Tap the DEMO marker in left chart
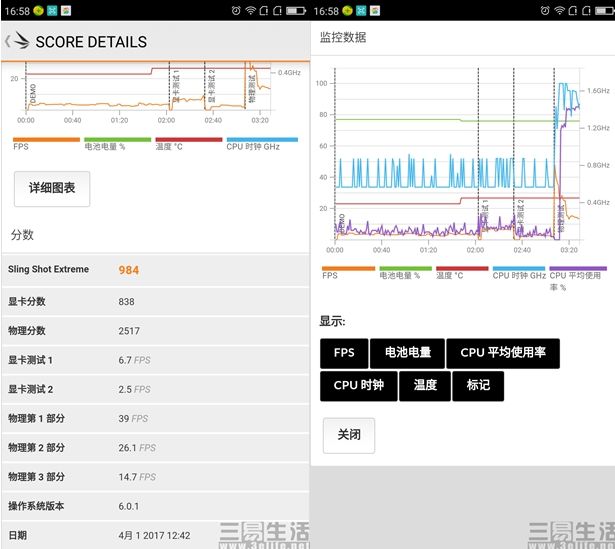This screenshot has width=615, height=549. (x=33, y=93)
